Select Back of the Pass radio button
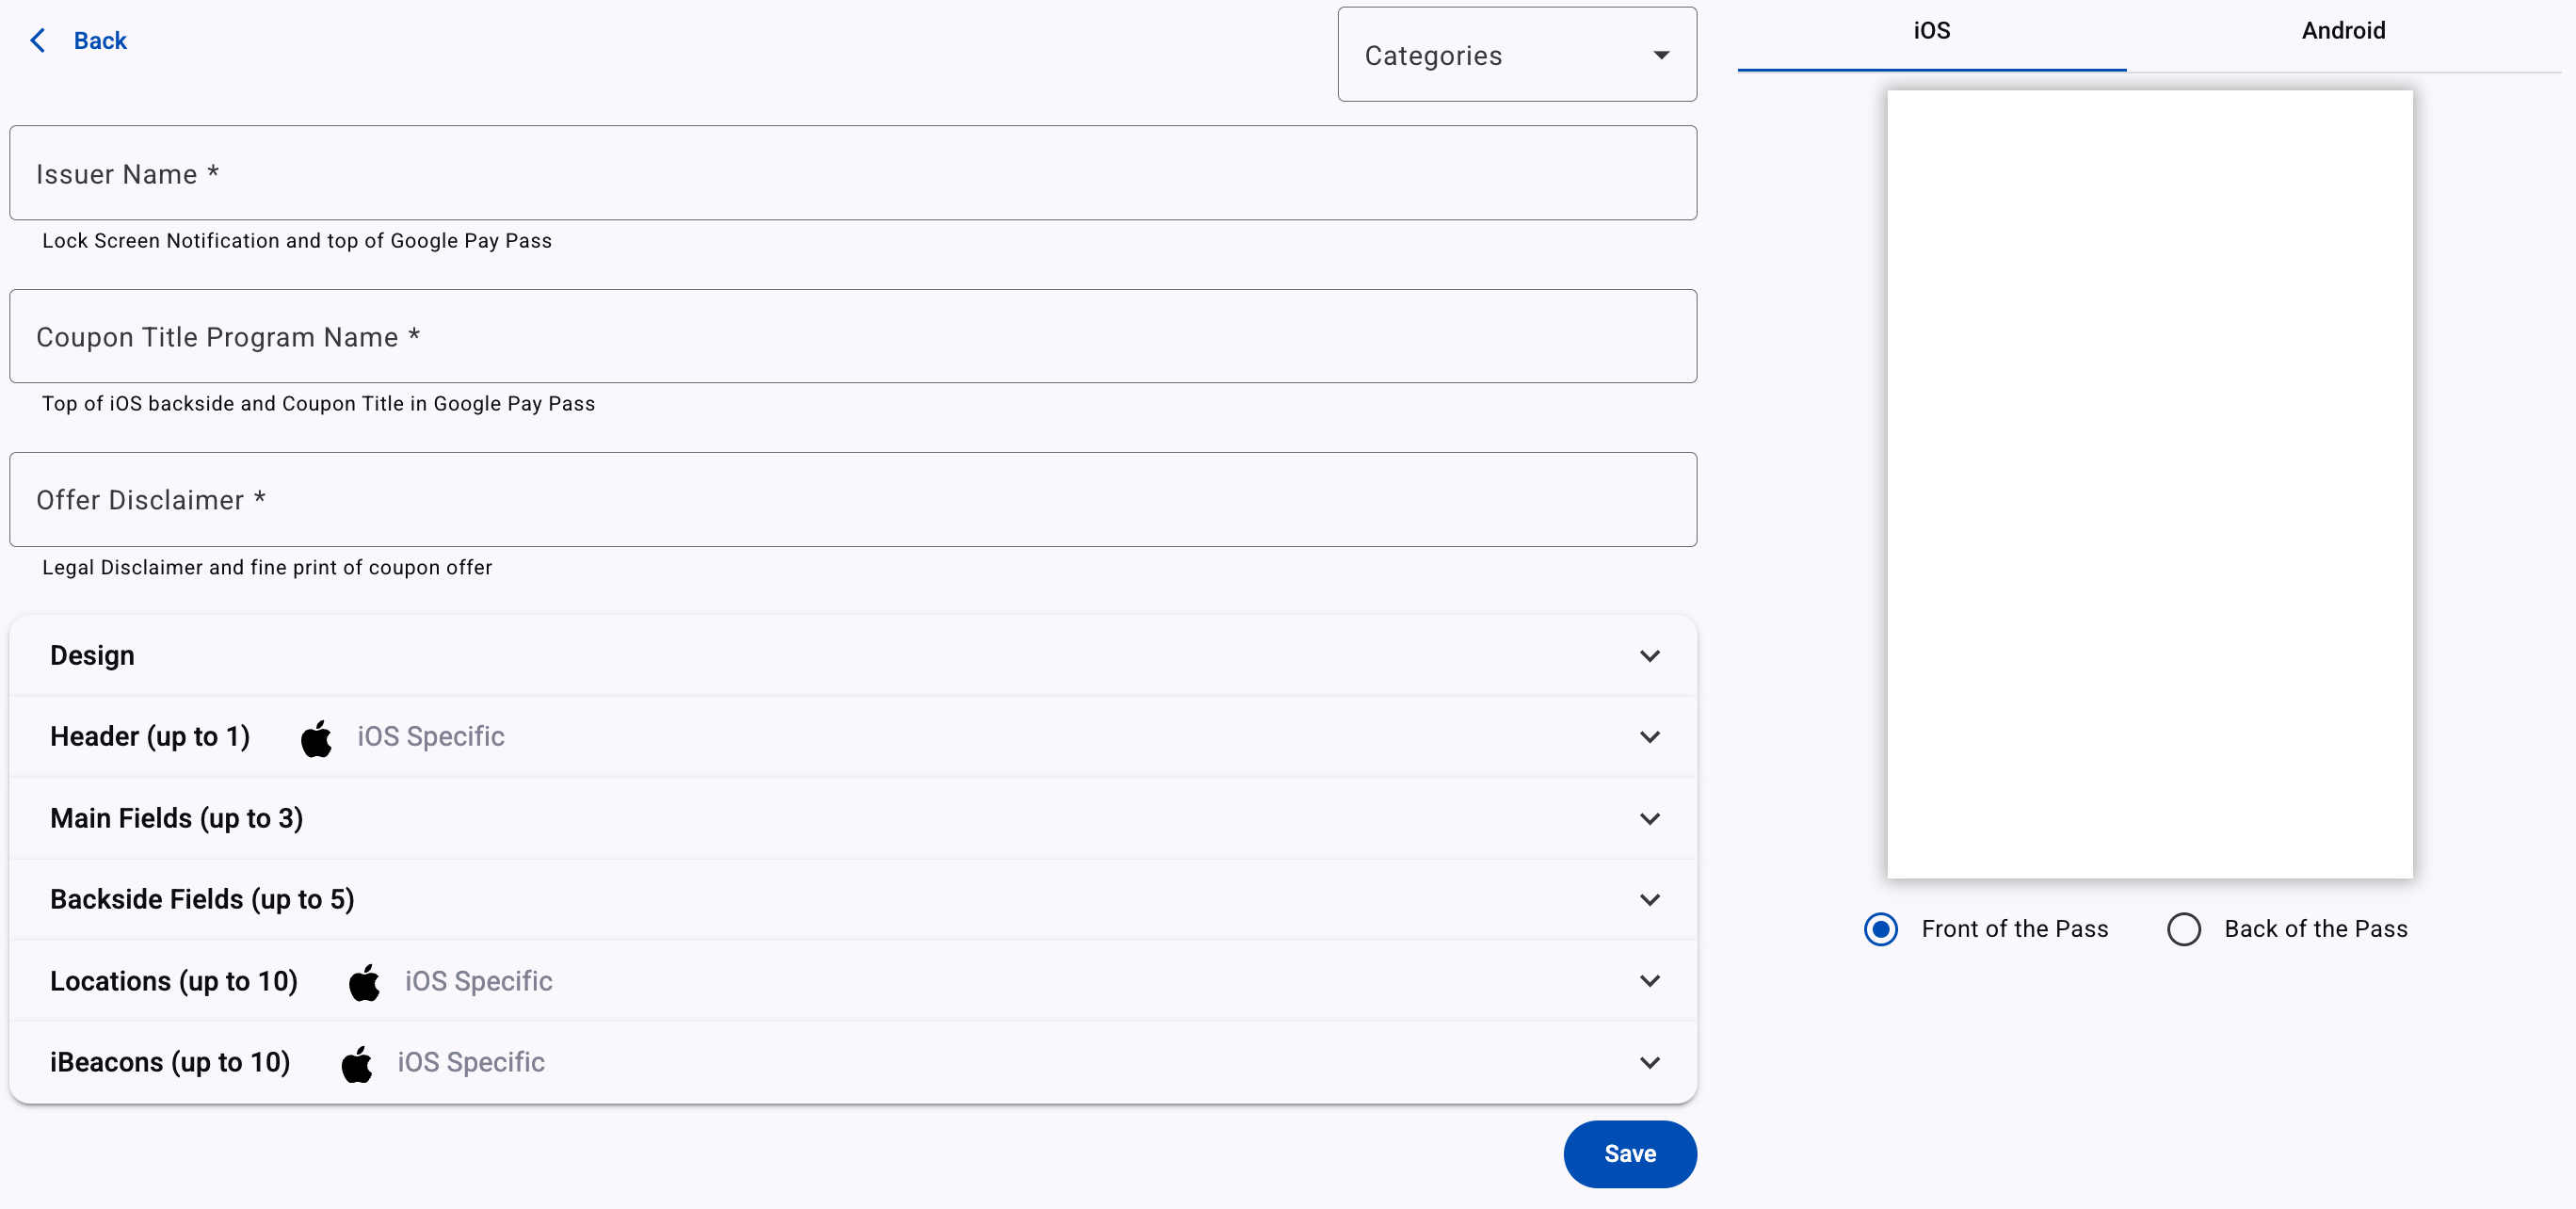 [2183, 929]
